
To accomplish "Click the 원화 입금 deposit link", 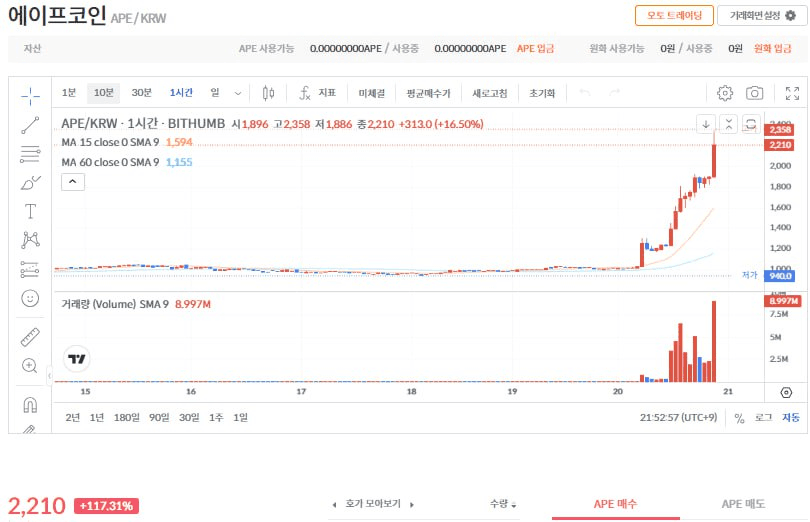I will pos(772,49).
